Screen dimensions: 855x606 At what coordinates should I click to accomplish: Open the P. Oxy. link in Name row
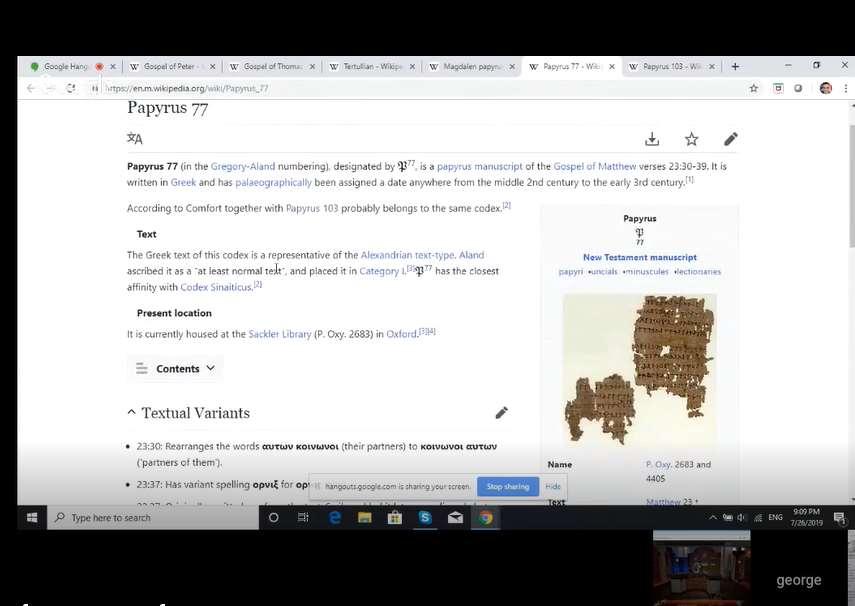[658, 464]
